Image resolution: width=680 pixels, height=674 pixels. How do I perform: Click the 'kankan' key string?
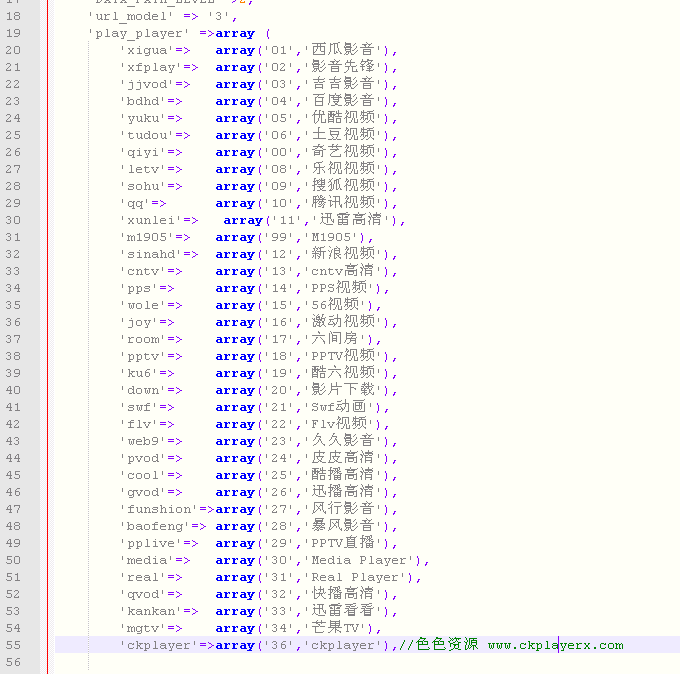[x=150, y=612]
